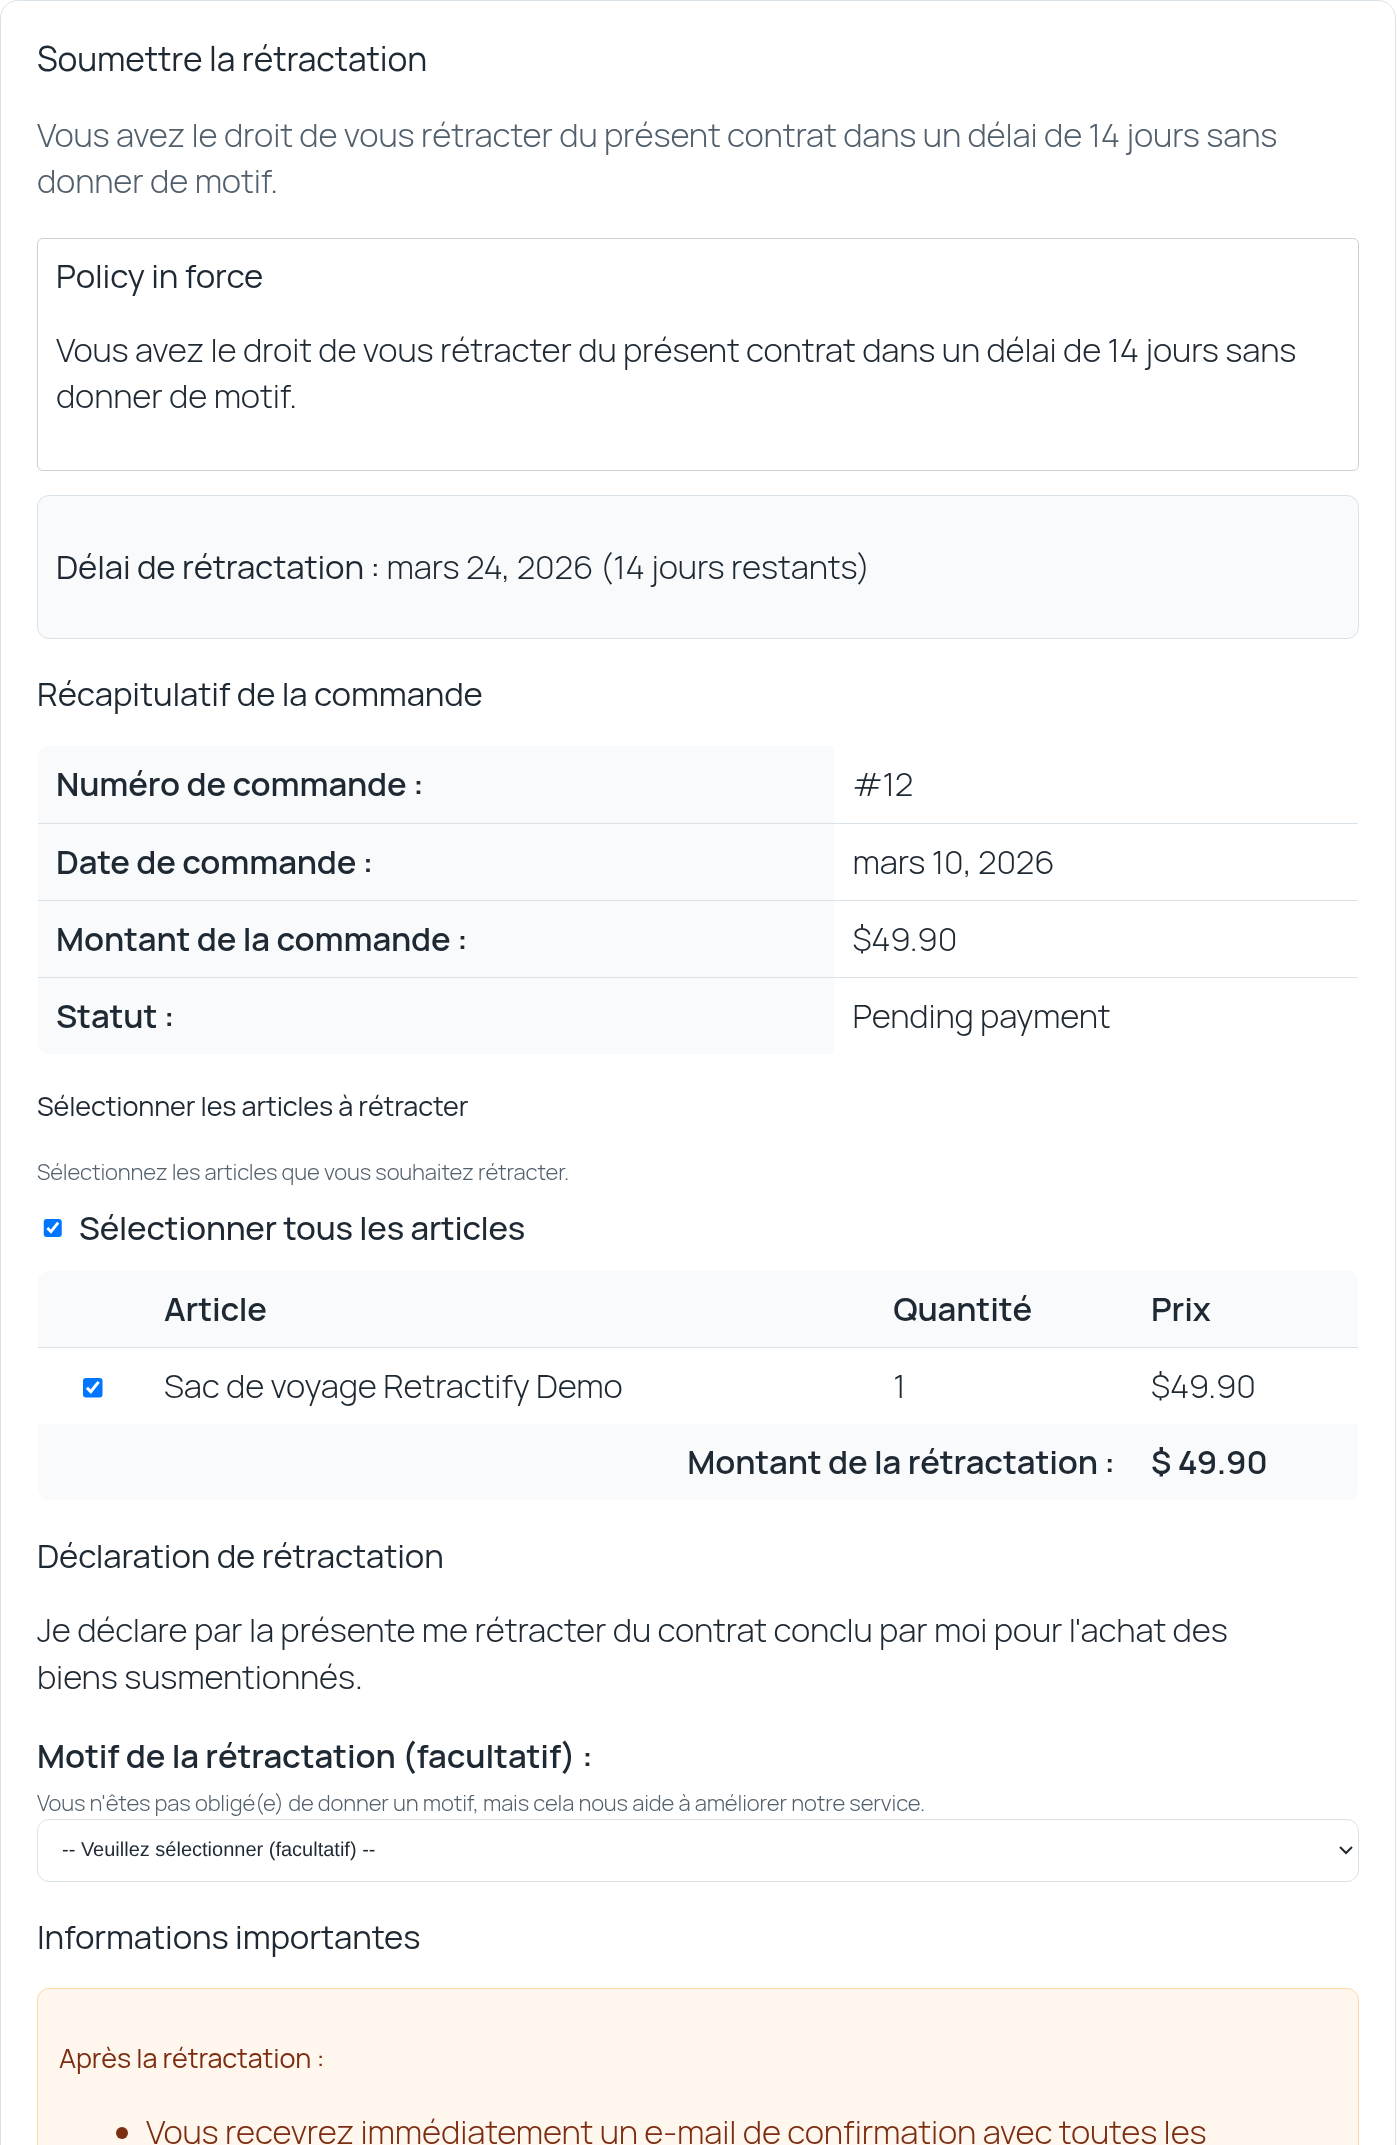The image size is (1397, 2145).
Task: Click the "Récapitulatif de la commande" heading
Action: (x=259, y=693)
